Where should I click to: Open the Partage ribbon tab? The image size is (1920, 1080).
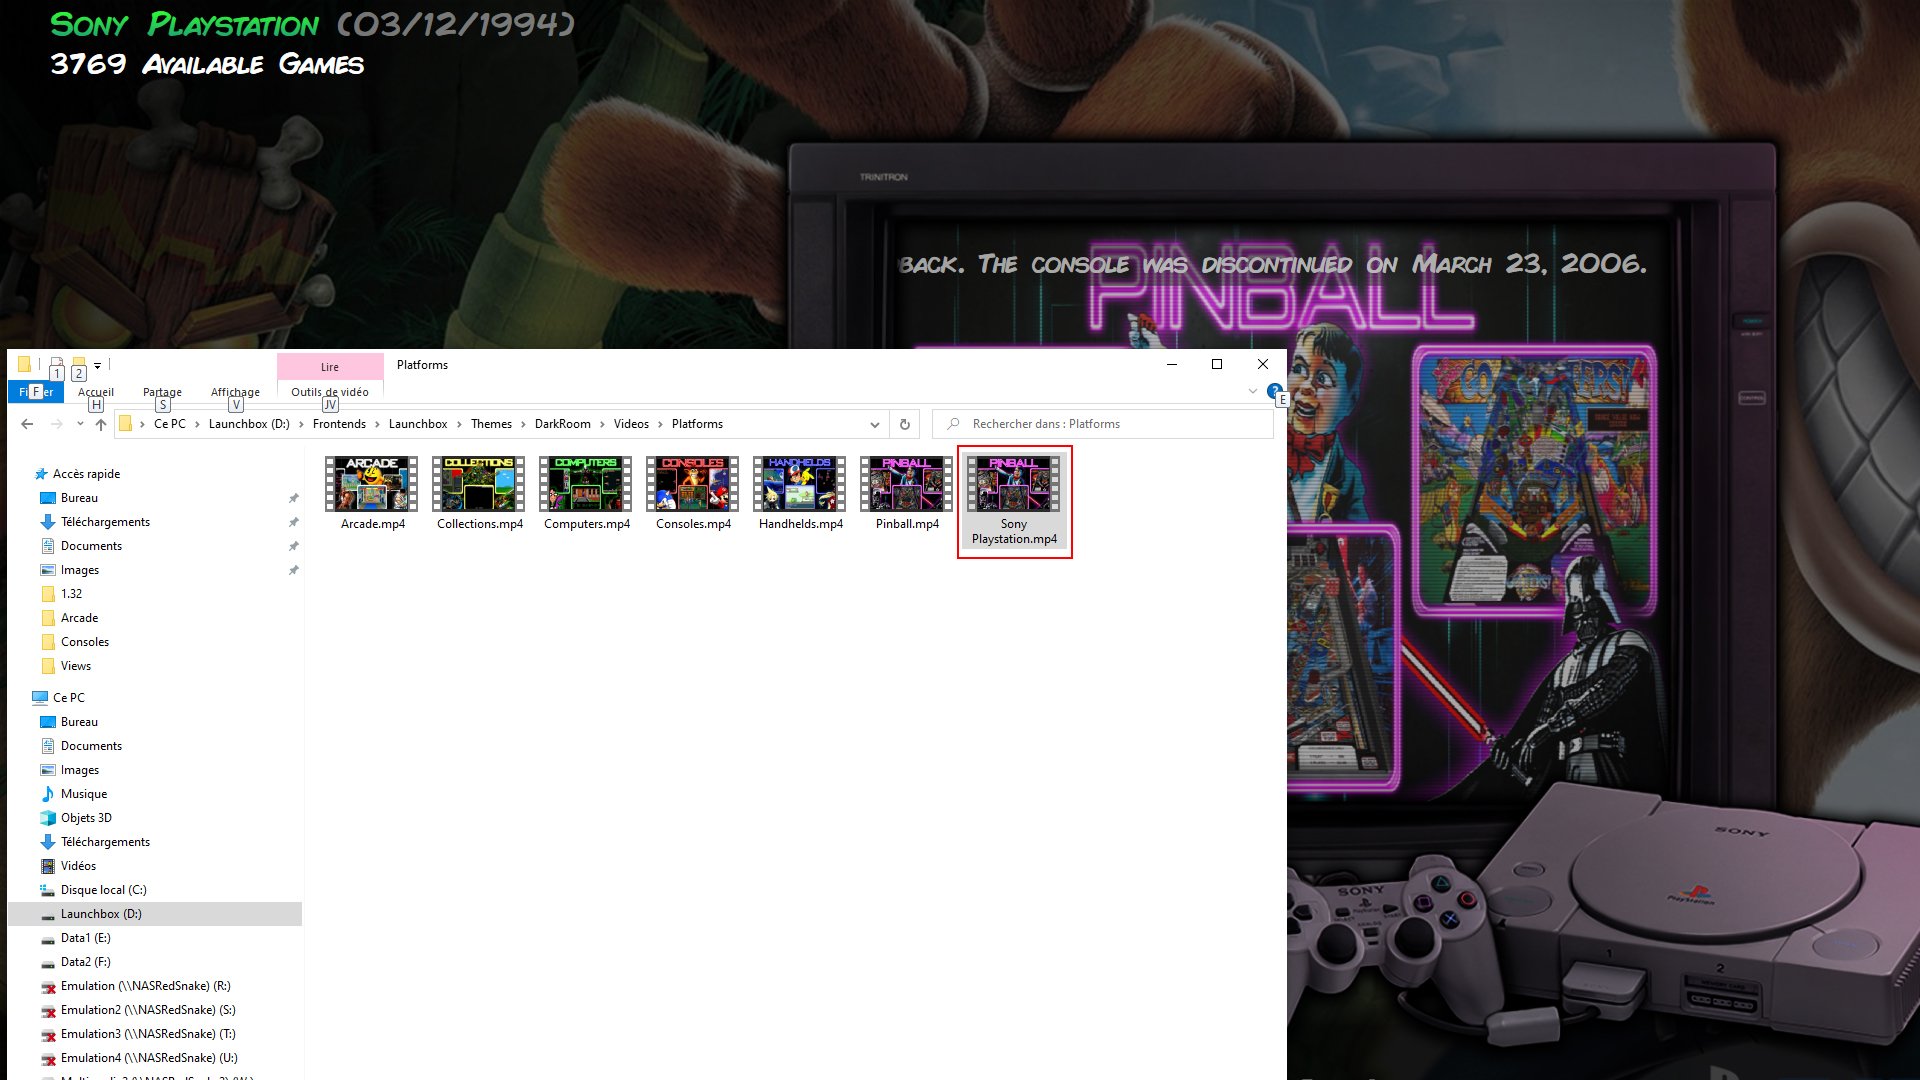click(162, 392)
